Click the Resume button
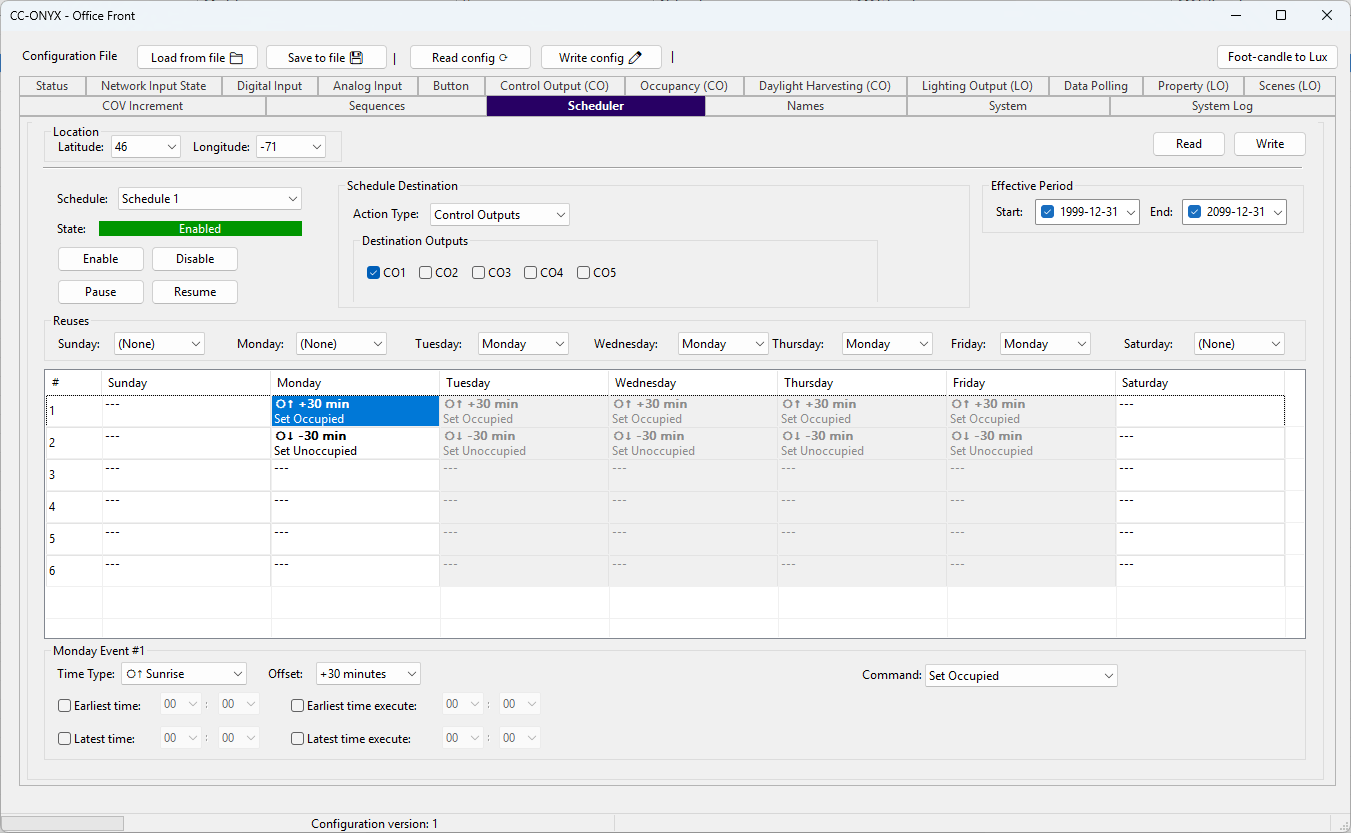 195,292
